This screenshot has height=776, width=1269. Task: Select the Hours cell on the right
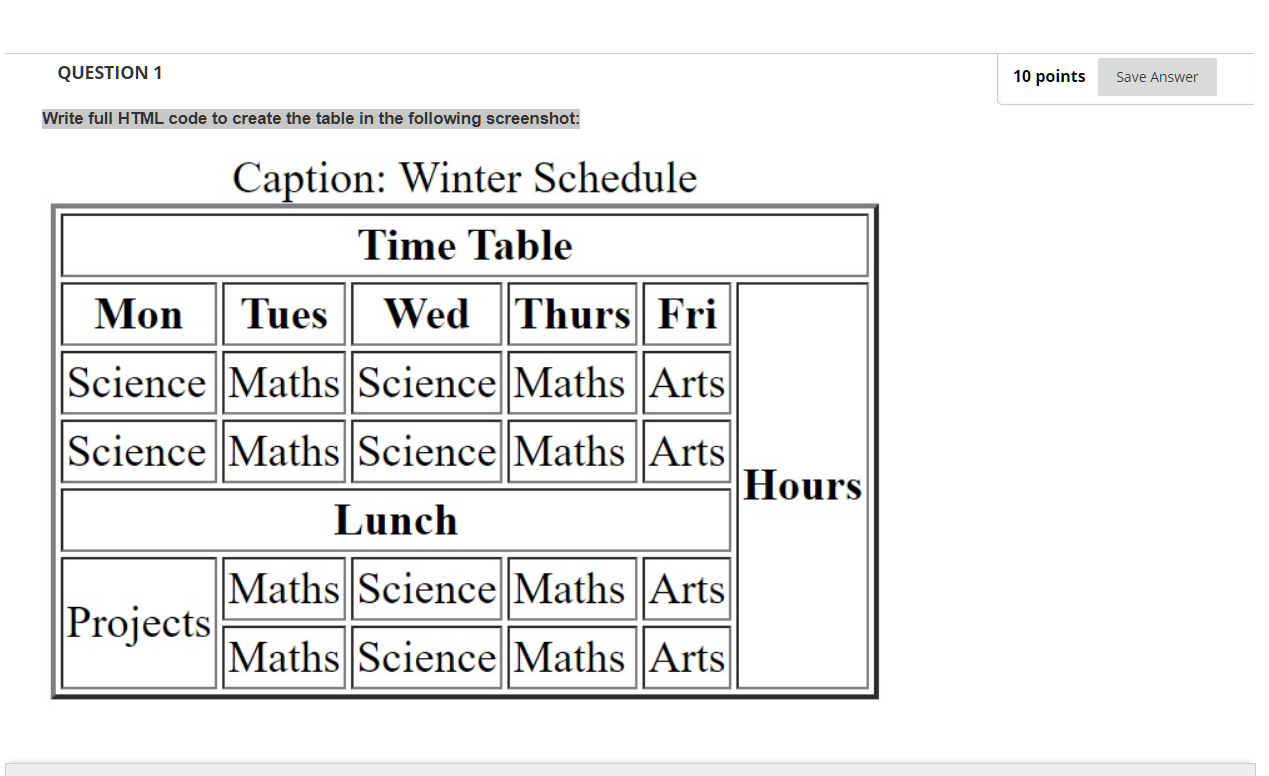(x=802, y=486)
